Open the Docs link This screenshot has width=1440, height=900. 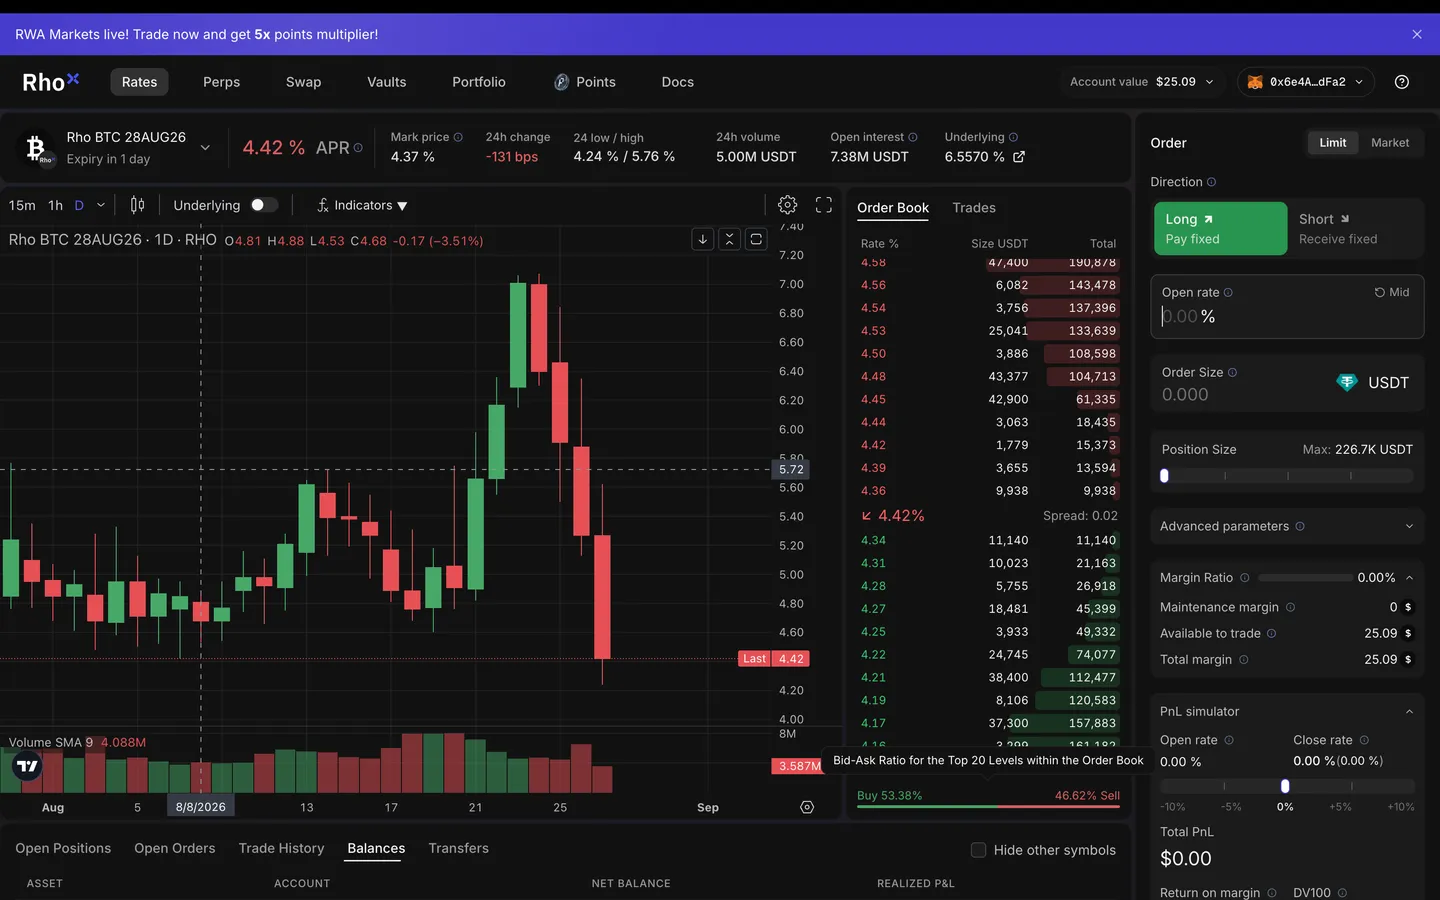(677, 82)
